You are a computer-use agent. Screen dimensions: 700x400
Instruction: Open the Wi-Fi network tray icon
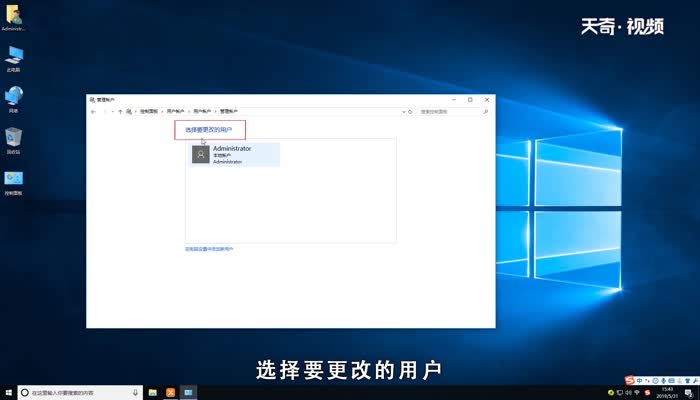637,393
